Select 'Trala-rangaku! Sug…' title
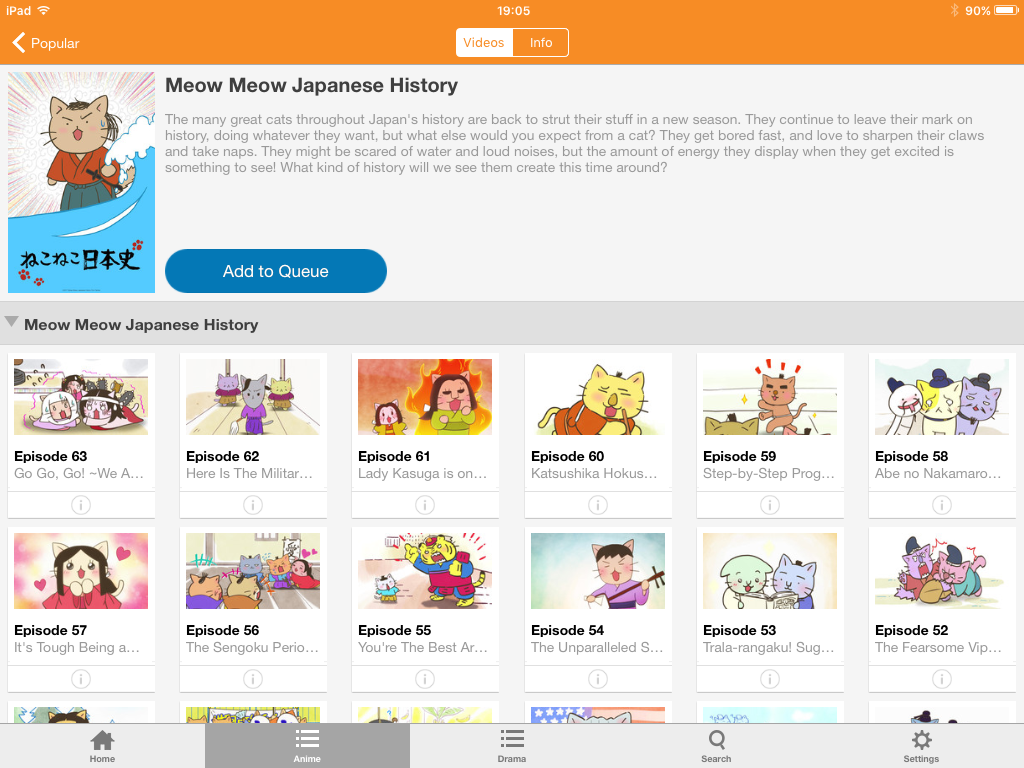 (x=769, y=648)
